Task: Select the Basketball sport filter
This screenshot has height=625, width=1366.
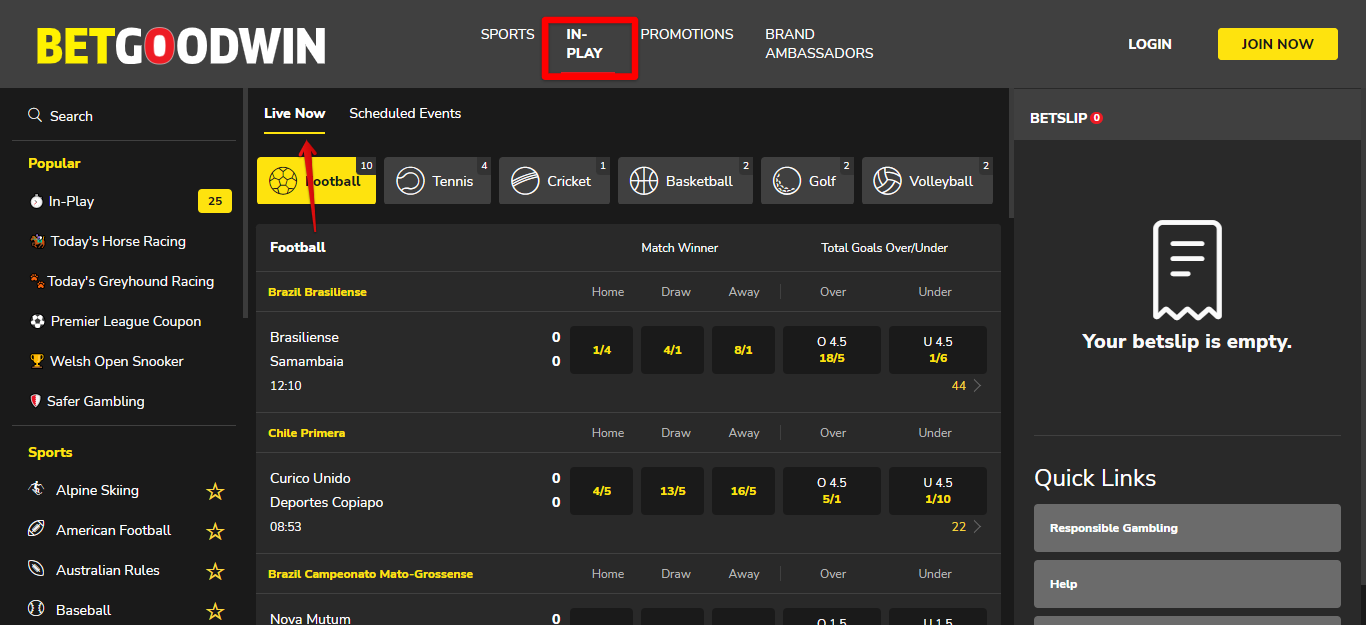Action: (x=685, y=181)
